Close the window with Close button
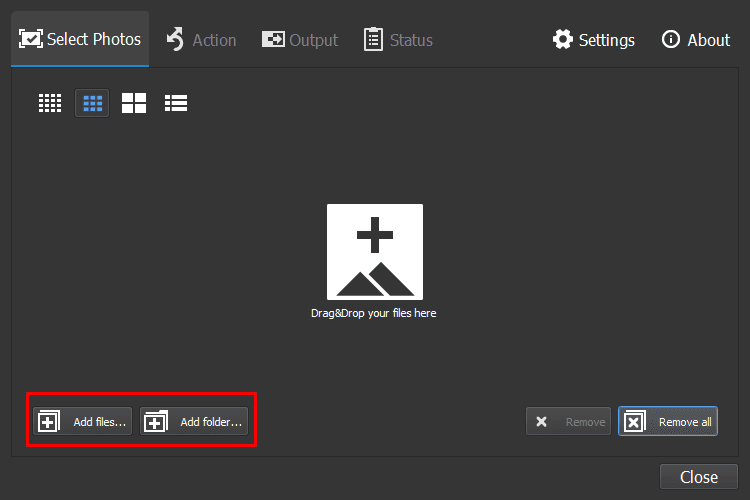Viewport: 750px width, 500px height. [699, 477]
